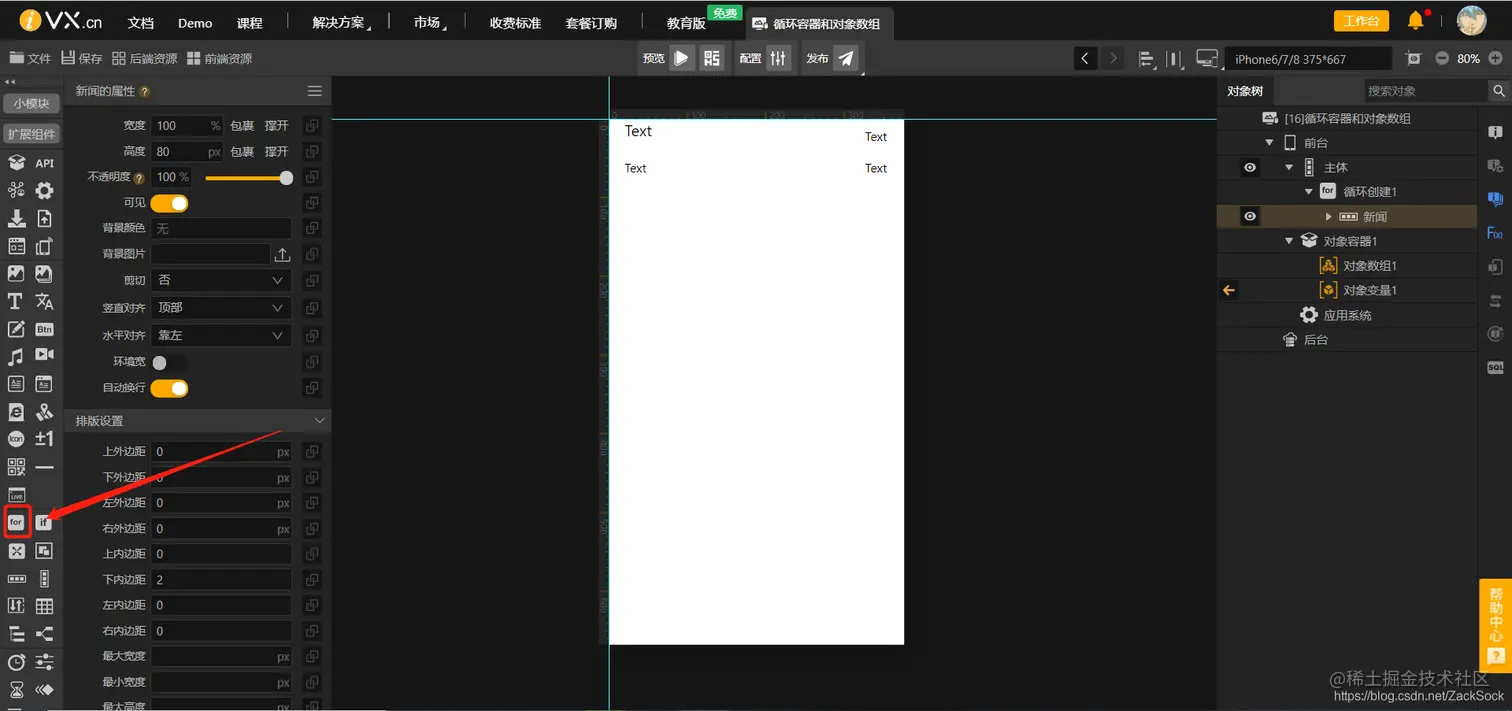Open the device size iPhone6/7/8 selector
The width and height of the screenshot is (1512, 711).
(x=1308, y=59)
